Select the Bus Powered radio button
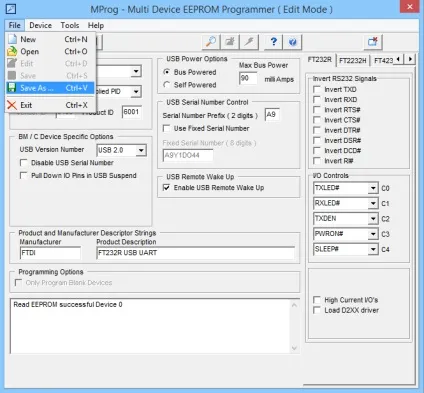 tap(167, 72)
